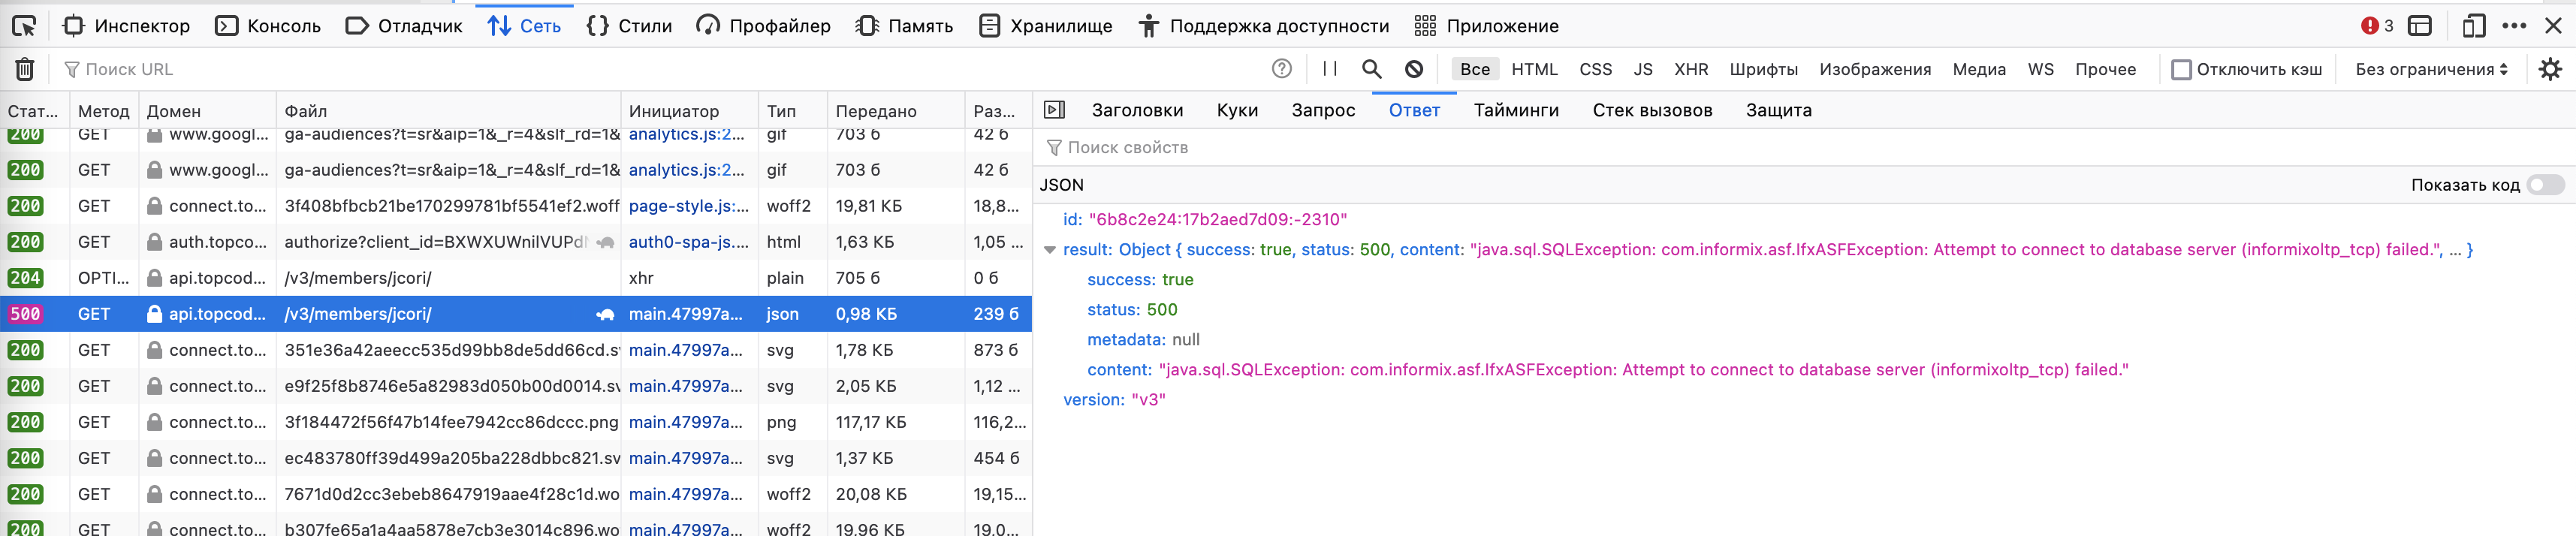2576x536 pixels.
Task: Sort by the Стат... column header
Action: pyautogui.click(x=34, y=111)
